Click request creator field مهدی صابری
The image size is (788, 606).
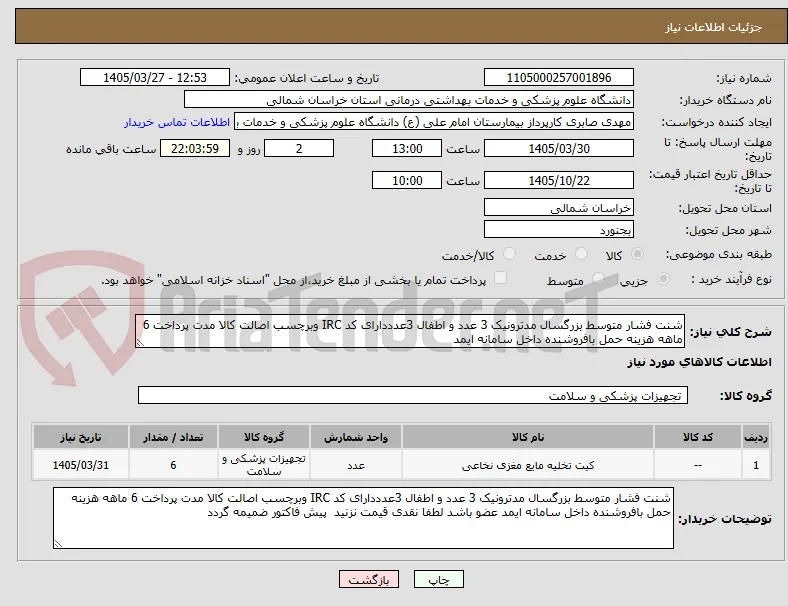tap(434, 122)
